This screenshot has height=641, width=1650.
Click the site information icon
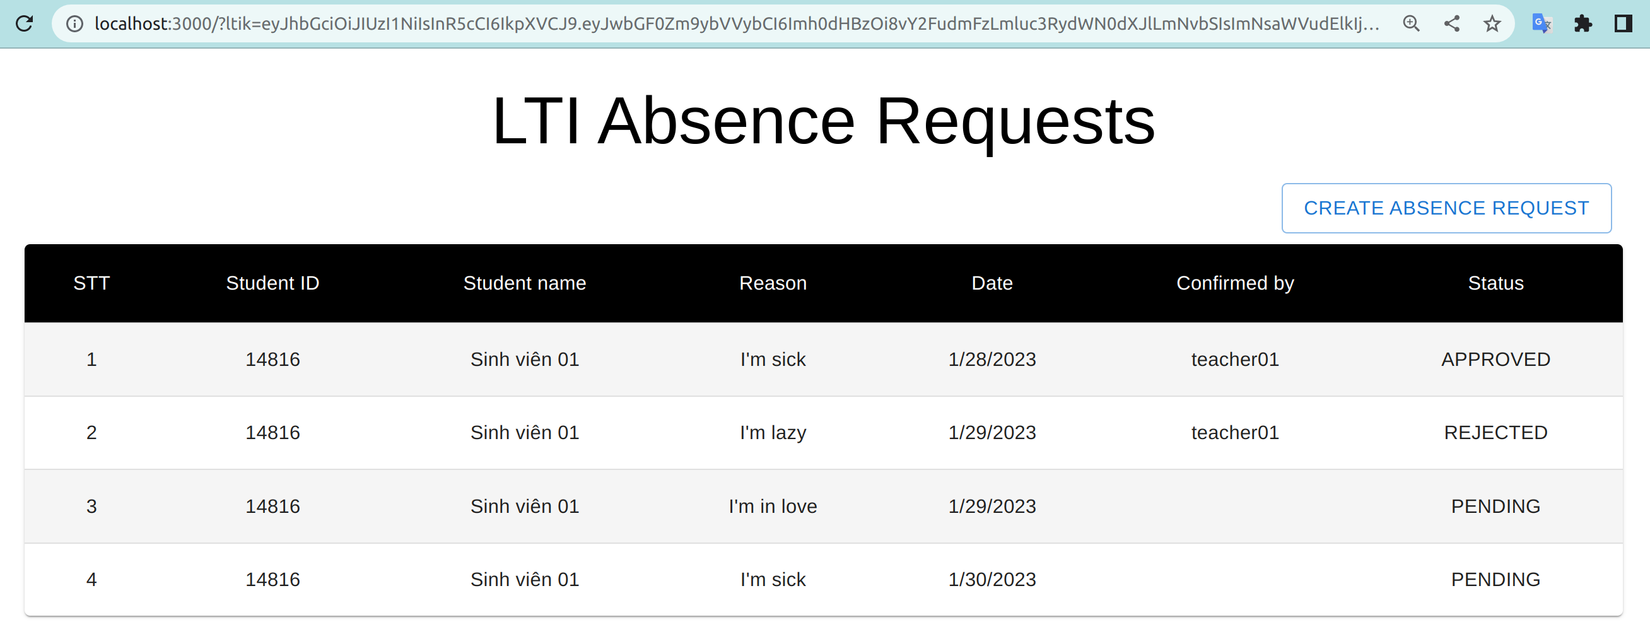(x=75, y=23)
